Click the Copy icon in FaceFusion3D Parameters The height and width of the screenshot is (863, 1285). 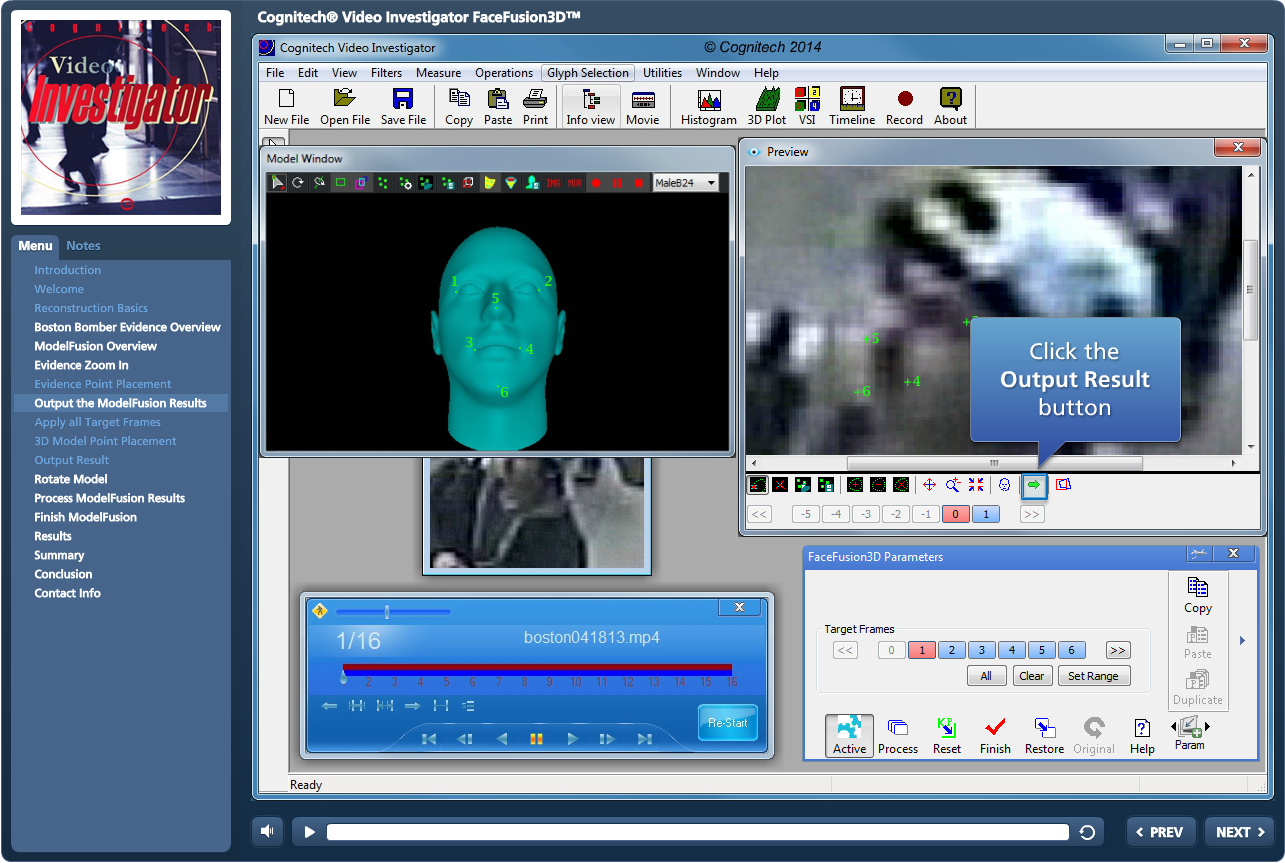click(1198, 595)
